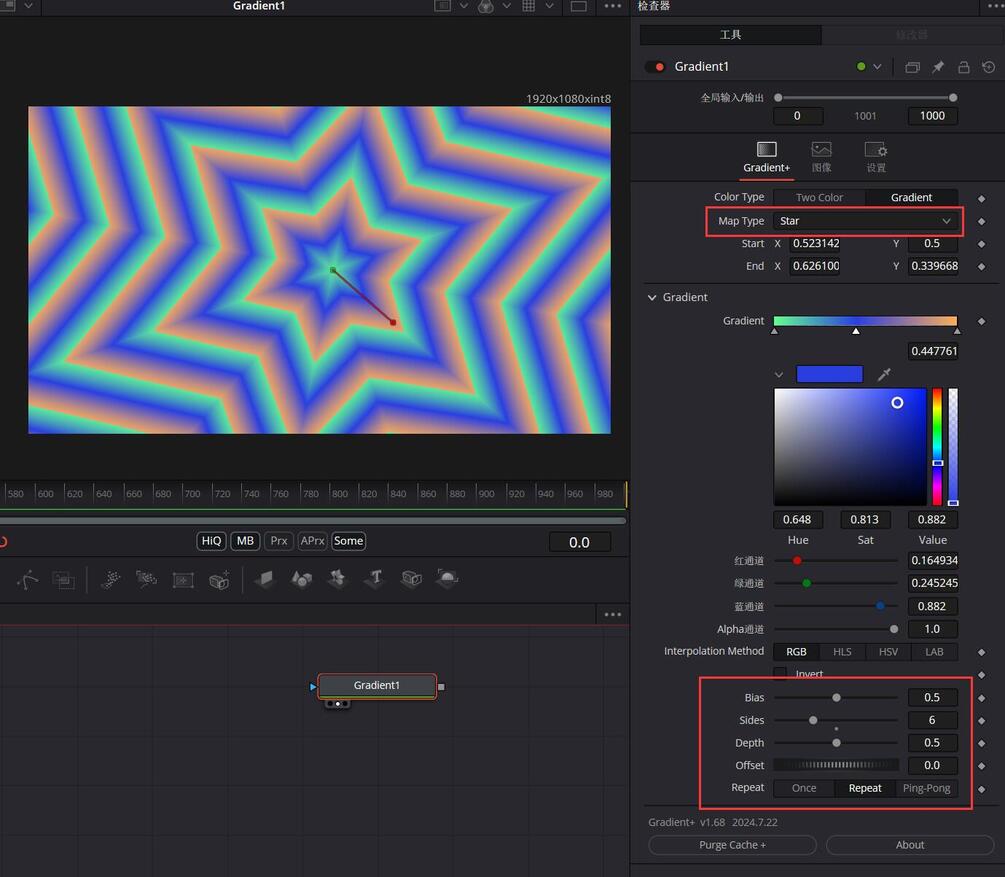Add the pRender tool icon
Image resolution: width=1005 pixels, height=877 pixels.
(183, 580)
